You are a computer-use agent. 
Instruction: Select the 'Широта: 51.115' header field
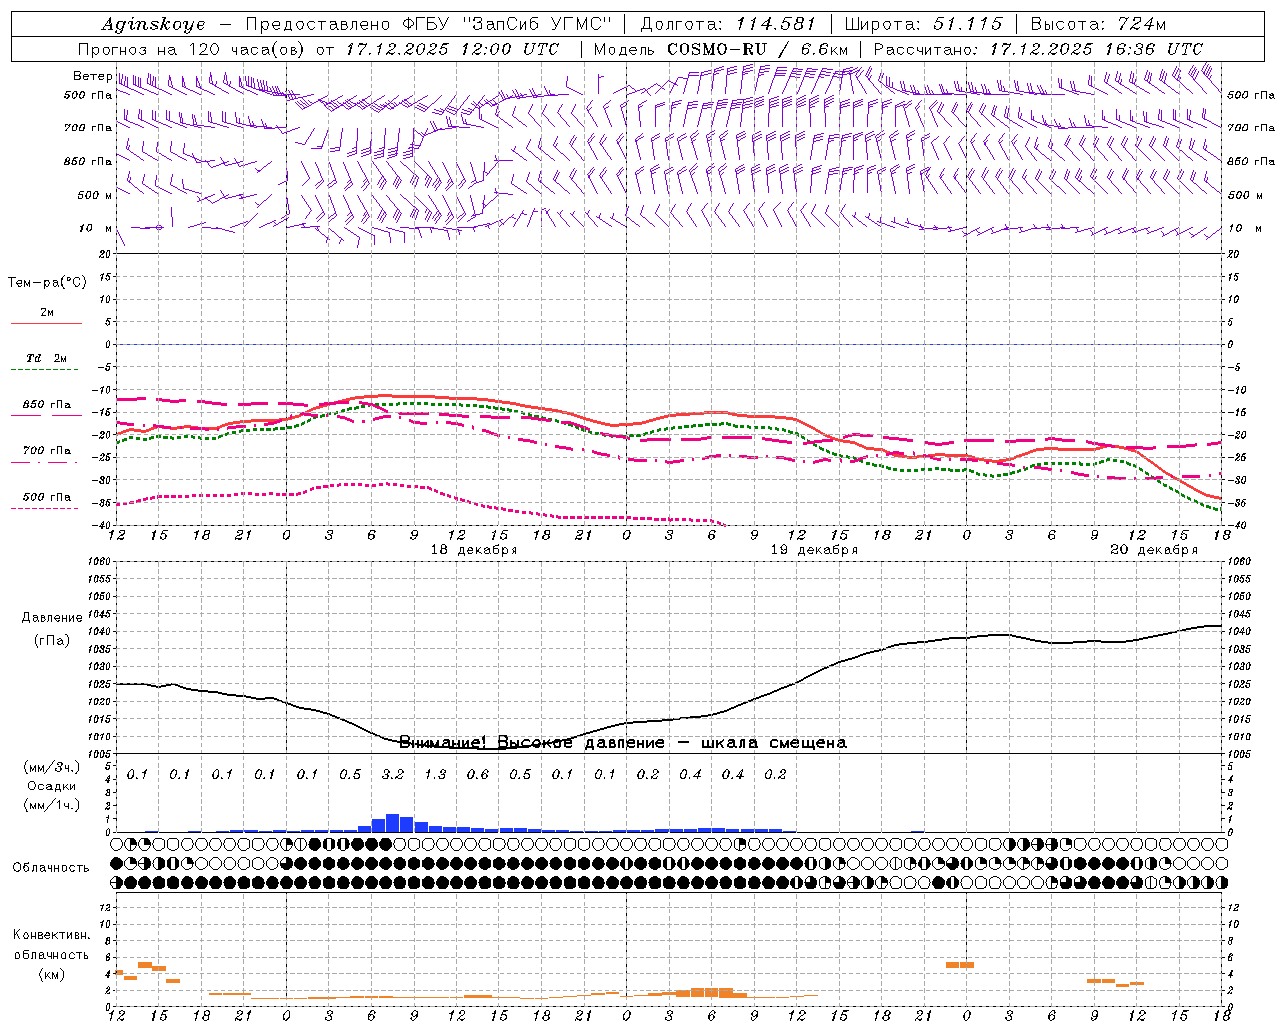coord(923,24)
